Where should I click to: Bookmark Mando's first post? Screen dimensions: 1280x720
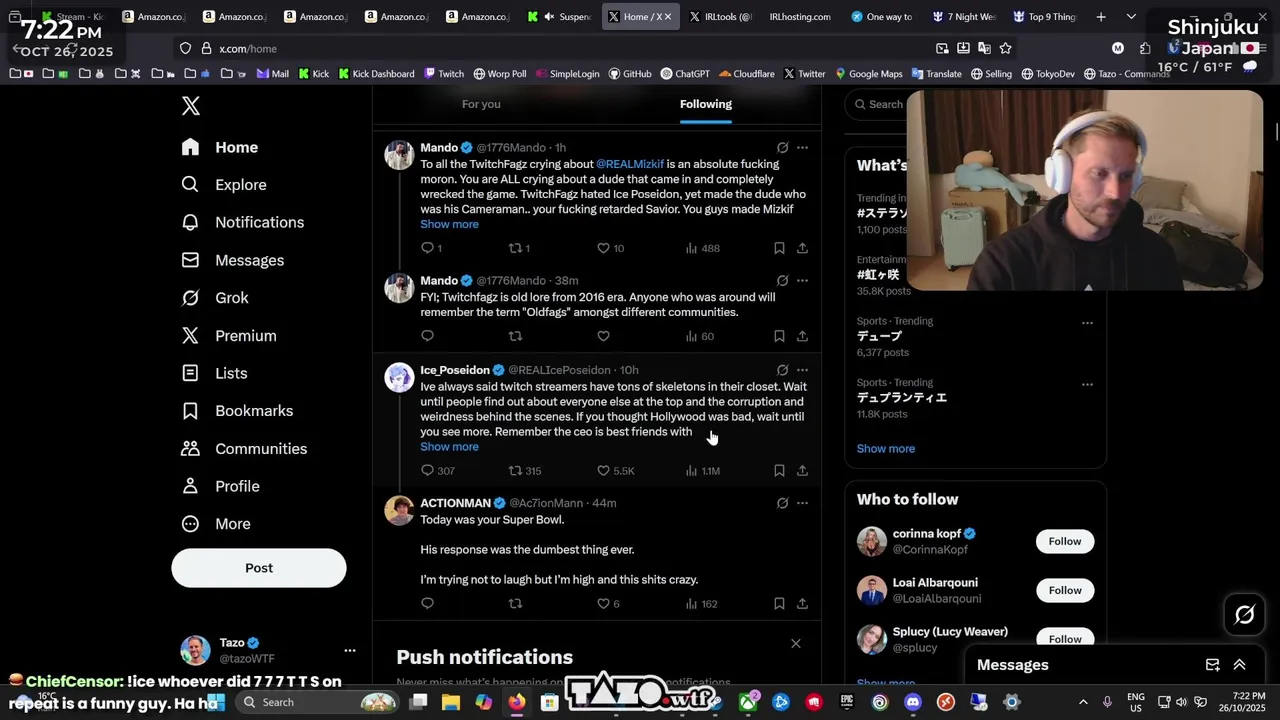tap(779, 248)
